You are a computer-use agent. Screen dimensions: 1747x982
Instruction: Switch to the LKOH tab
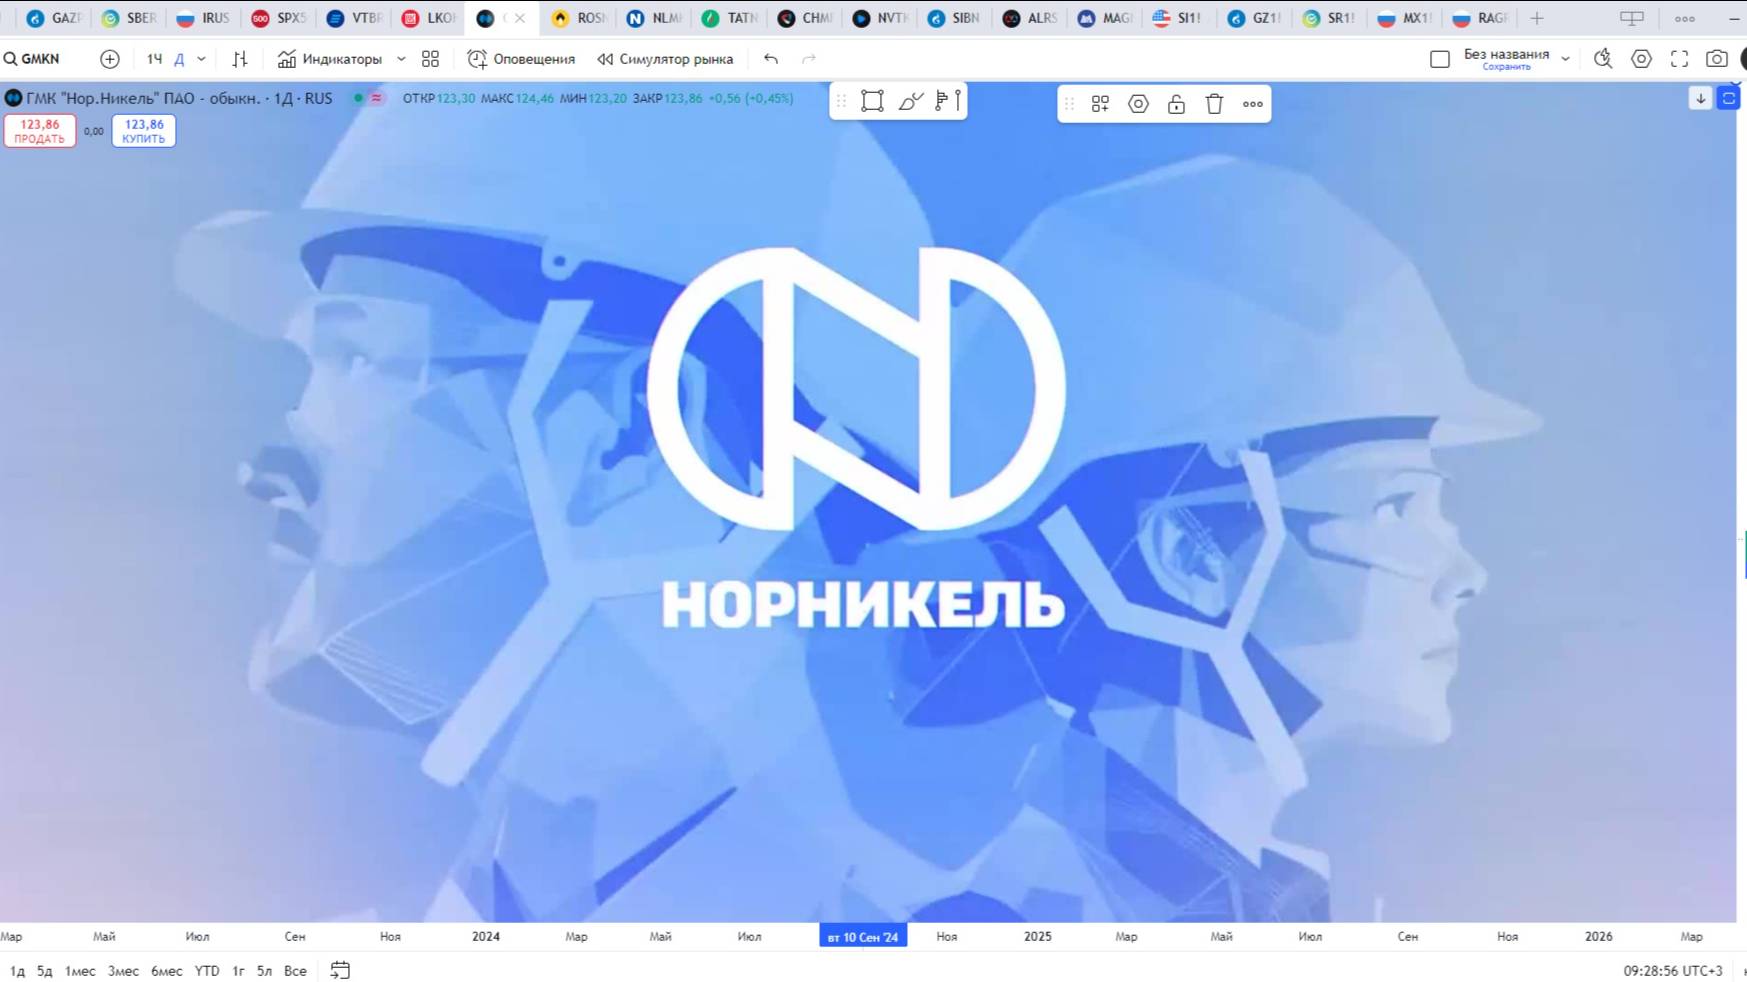[429, 18]
